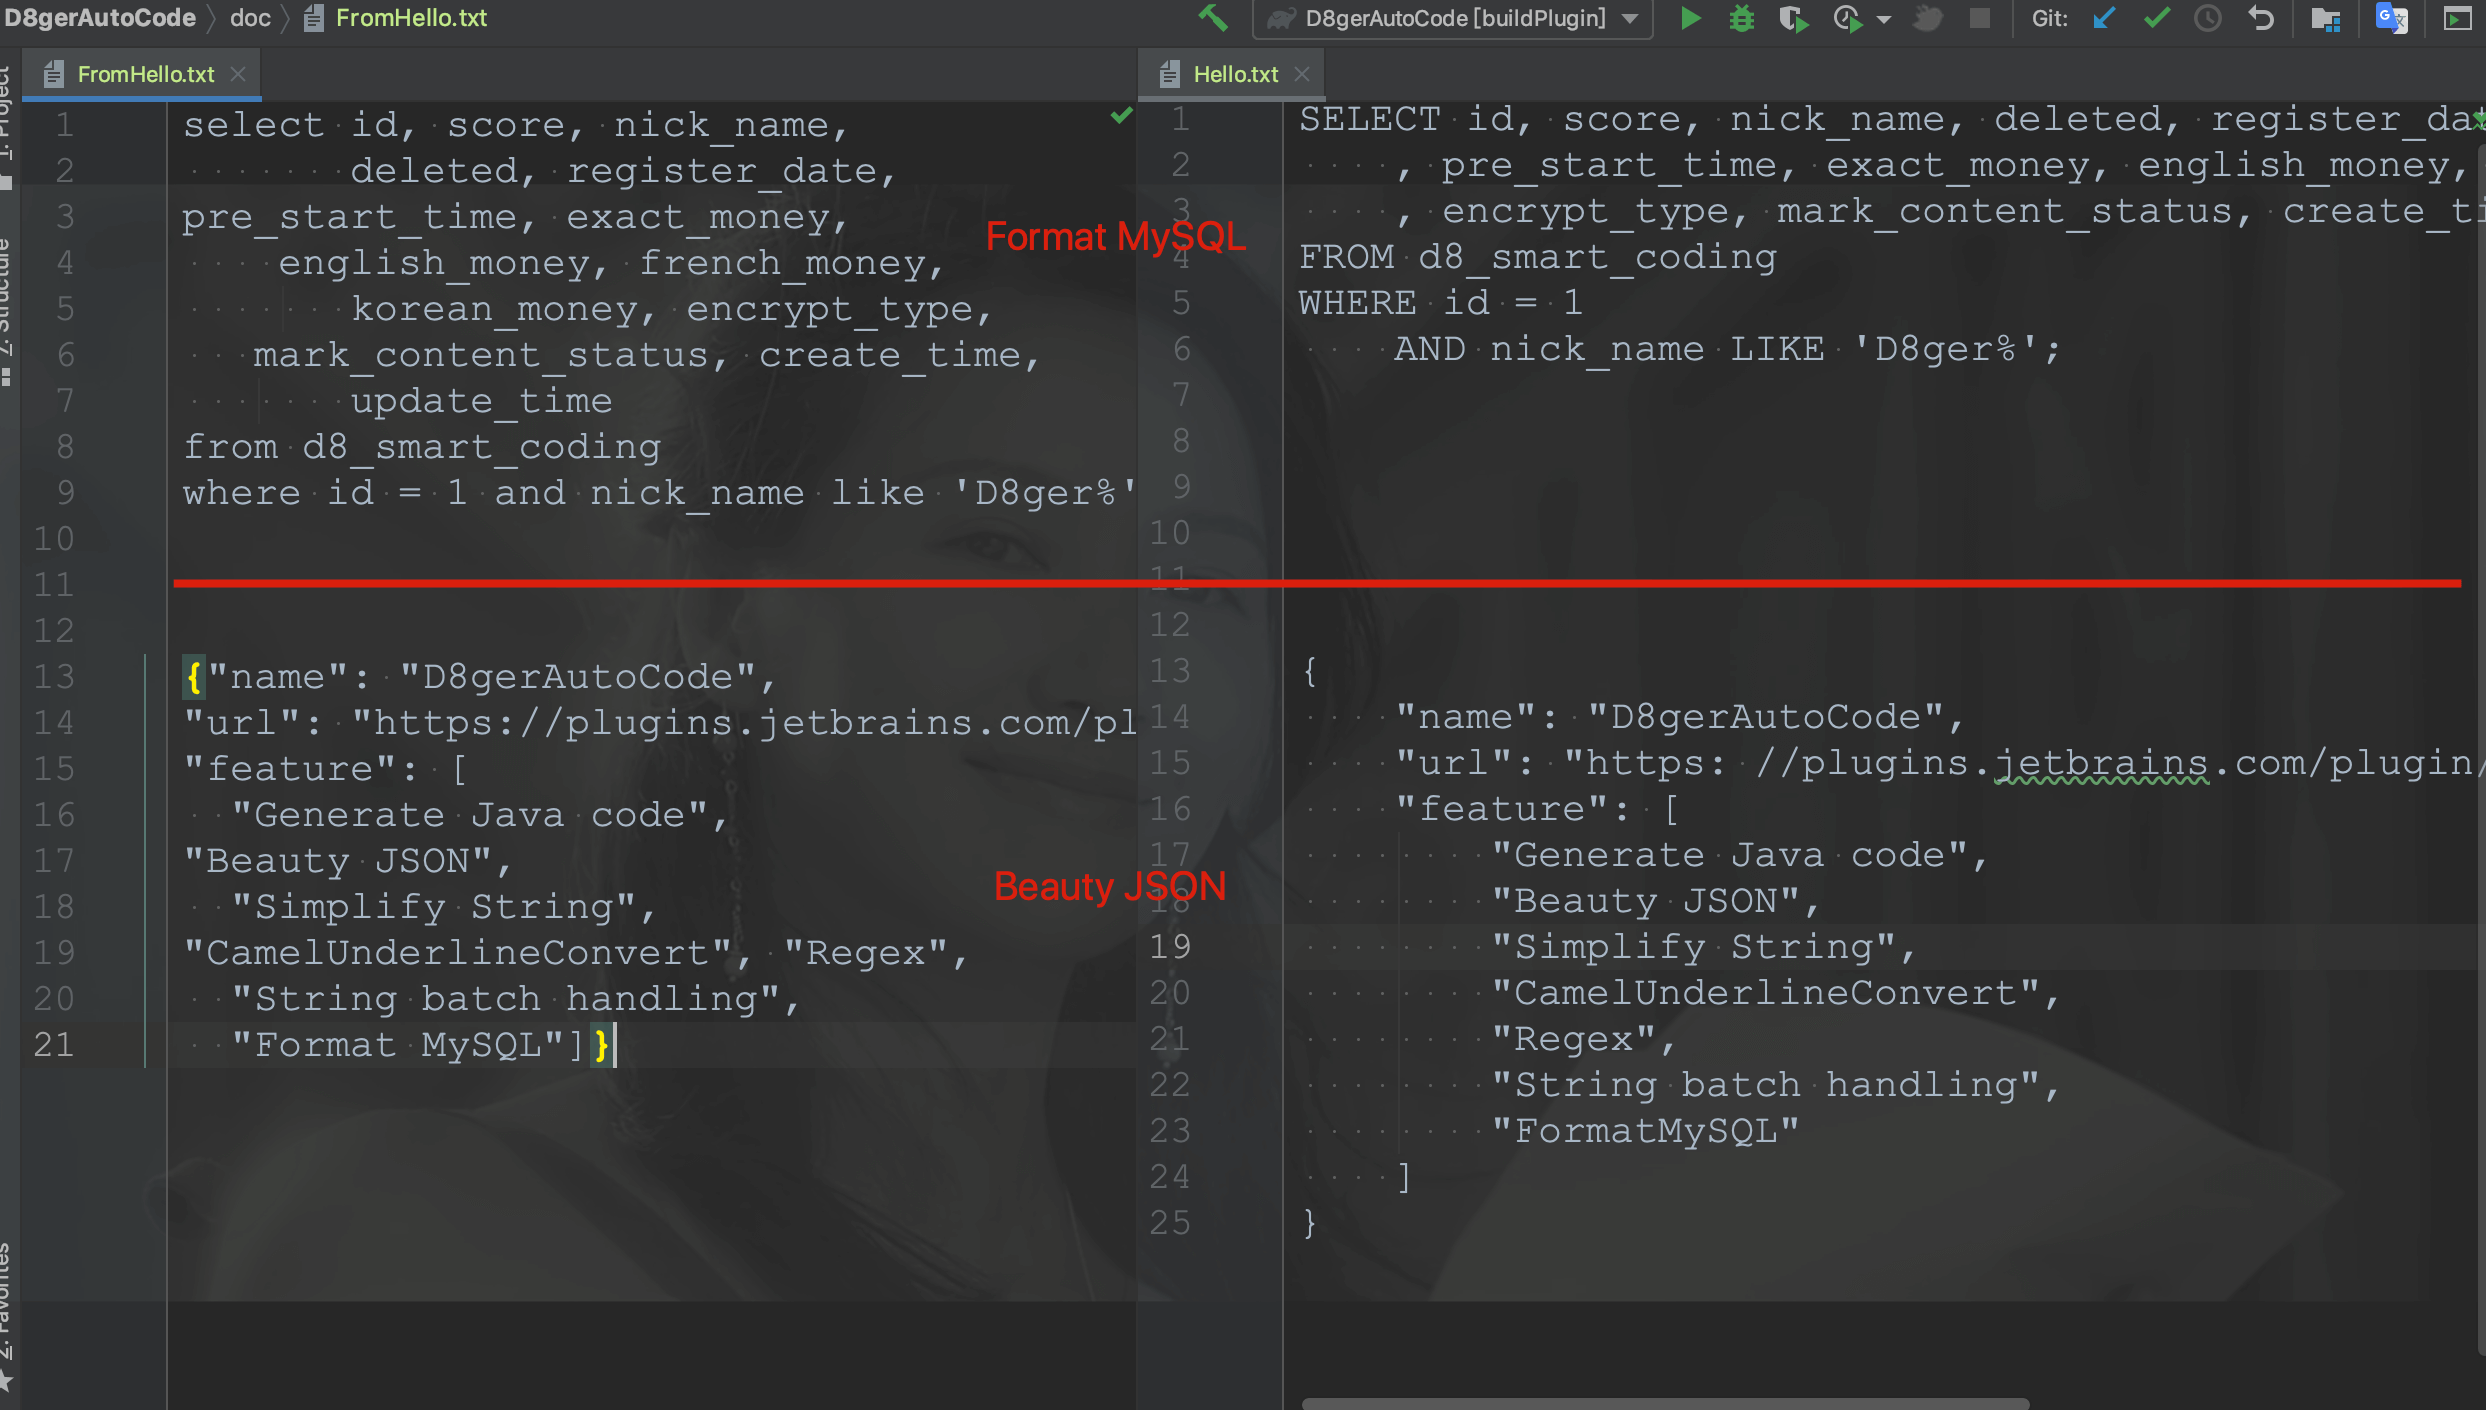Click the Stop square icon

[1979, 18]
